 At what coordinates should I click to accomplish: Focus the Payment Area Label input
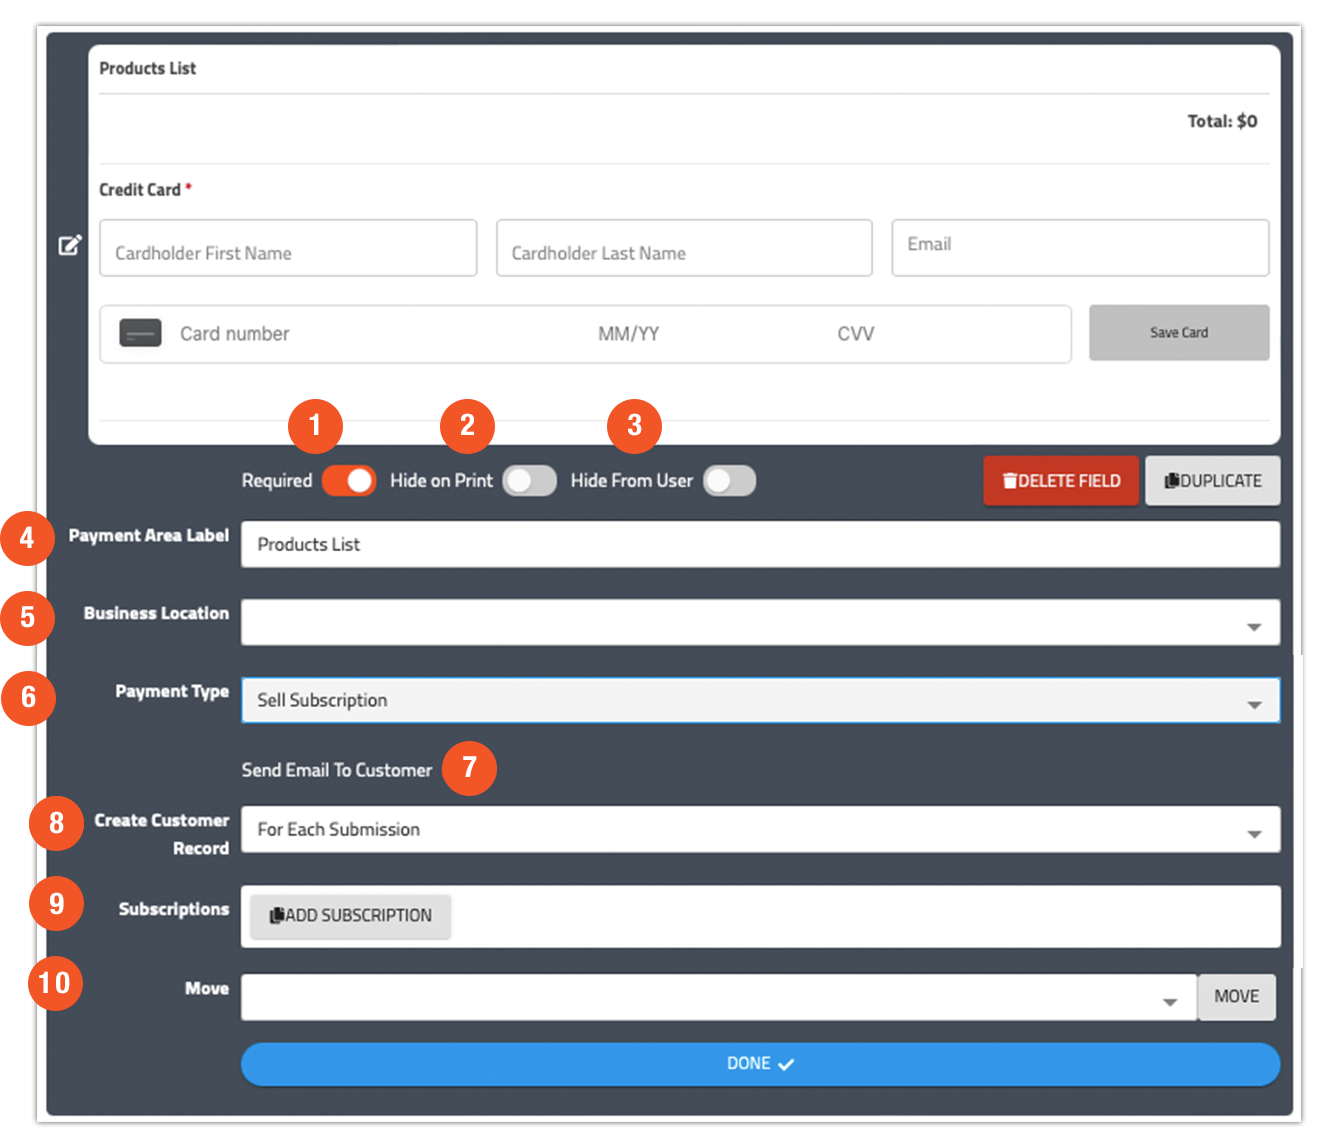pyautogui.click(x=760, y=545)
